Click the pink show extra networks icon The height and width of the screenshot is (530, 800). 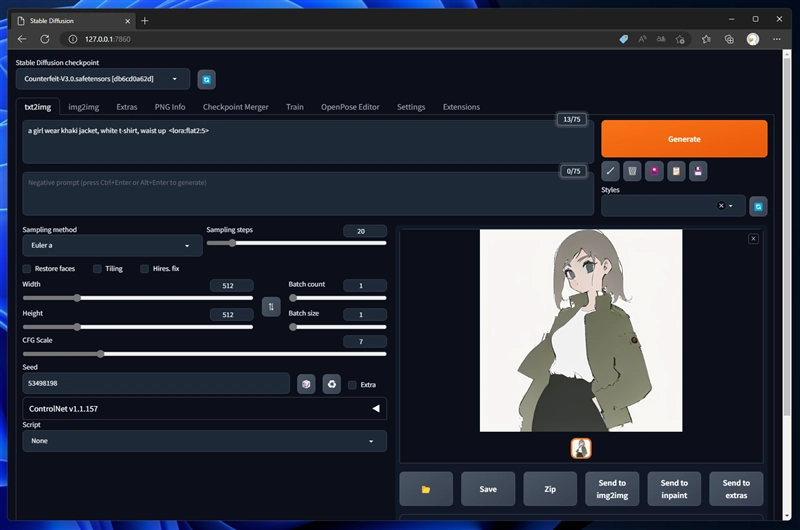[654, 171]
